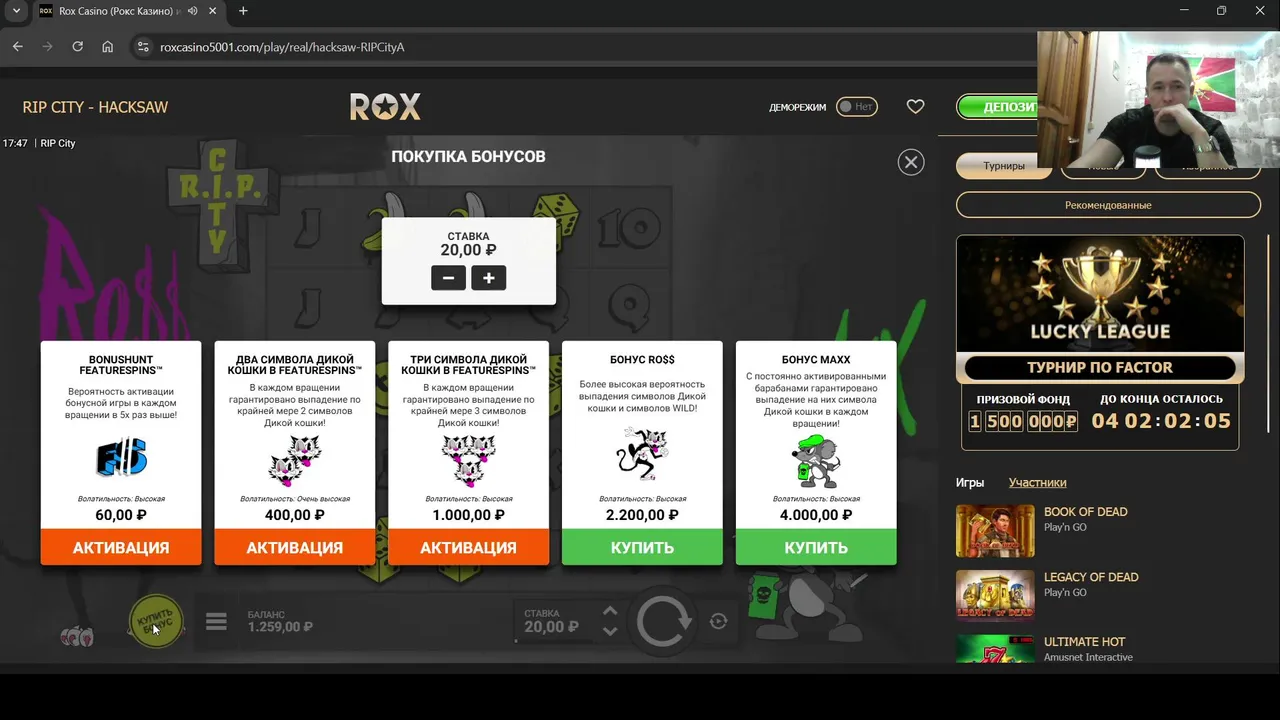
Task: Open Ultimate Hot game thumbnail
Action: tap(995, 649)
